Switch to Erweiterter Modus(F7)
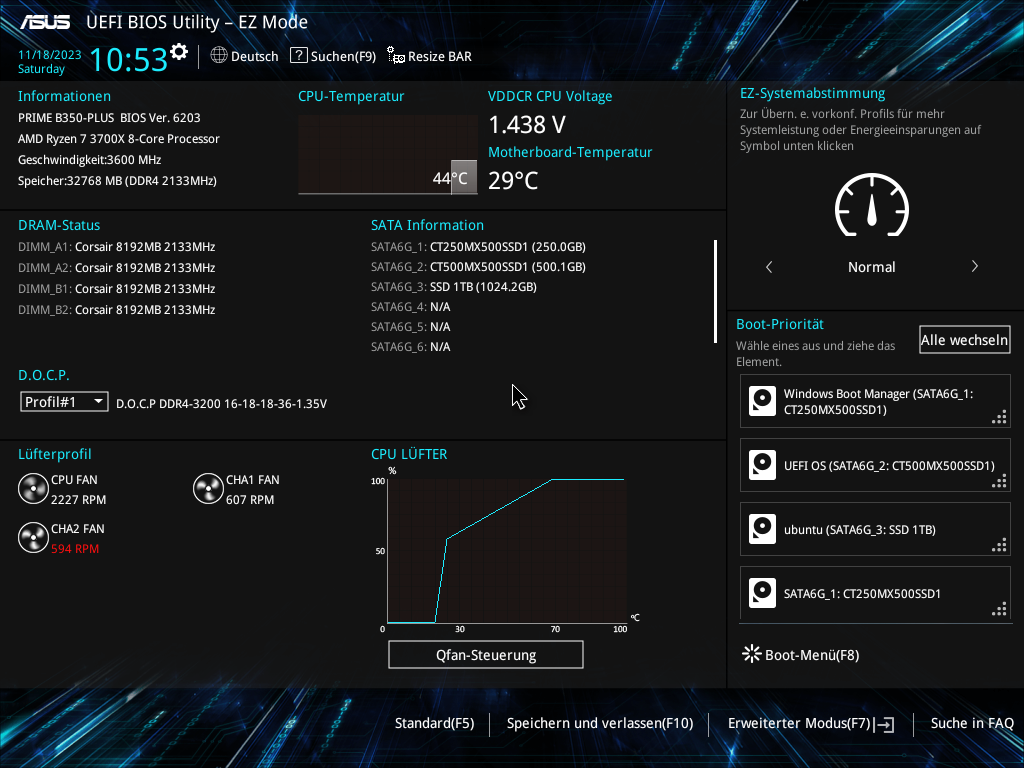This screenshot has height=768, width=1024. 799,723
